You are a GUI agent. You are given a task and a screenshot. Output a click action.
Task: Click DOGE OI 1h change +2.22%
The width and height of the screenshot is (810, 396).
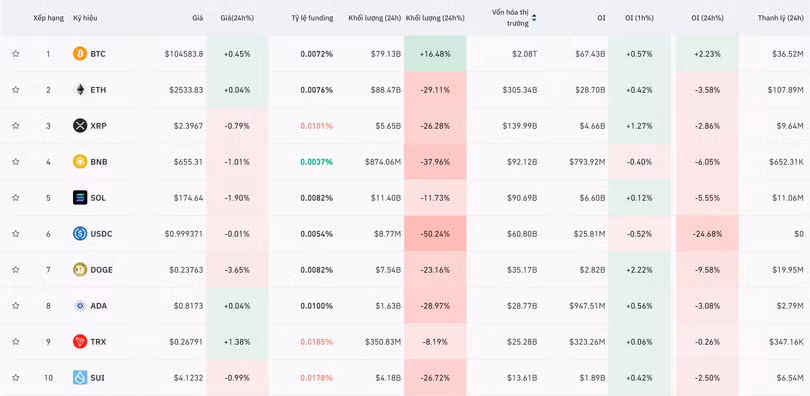click(x=639, y=270)
